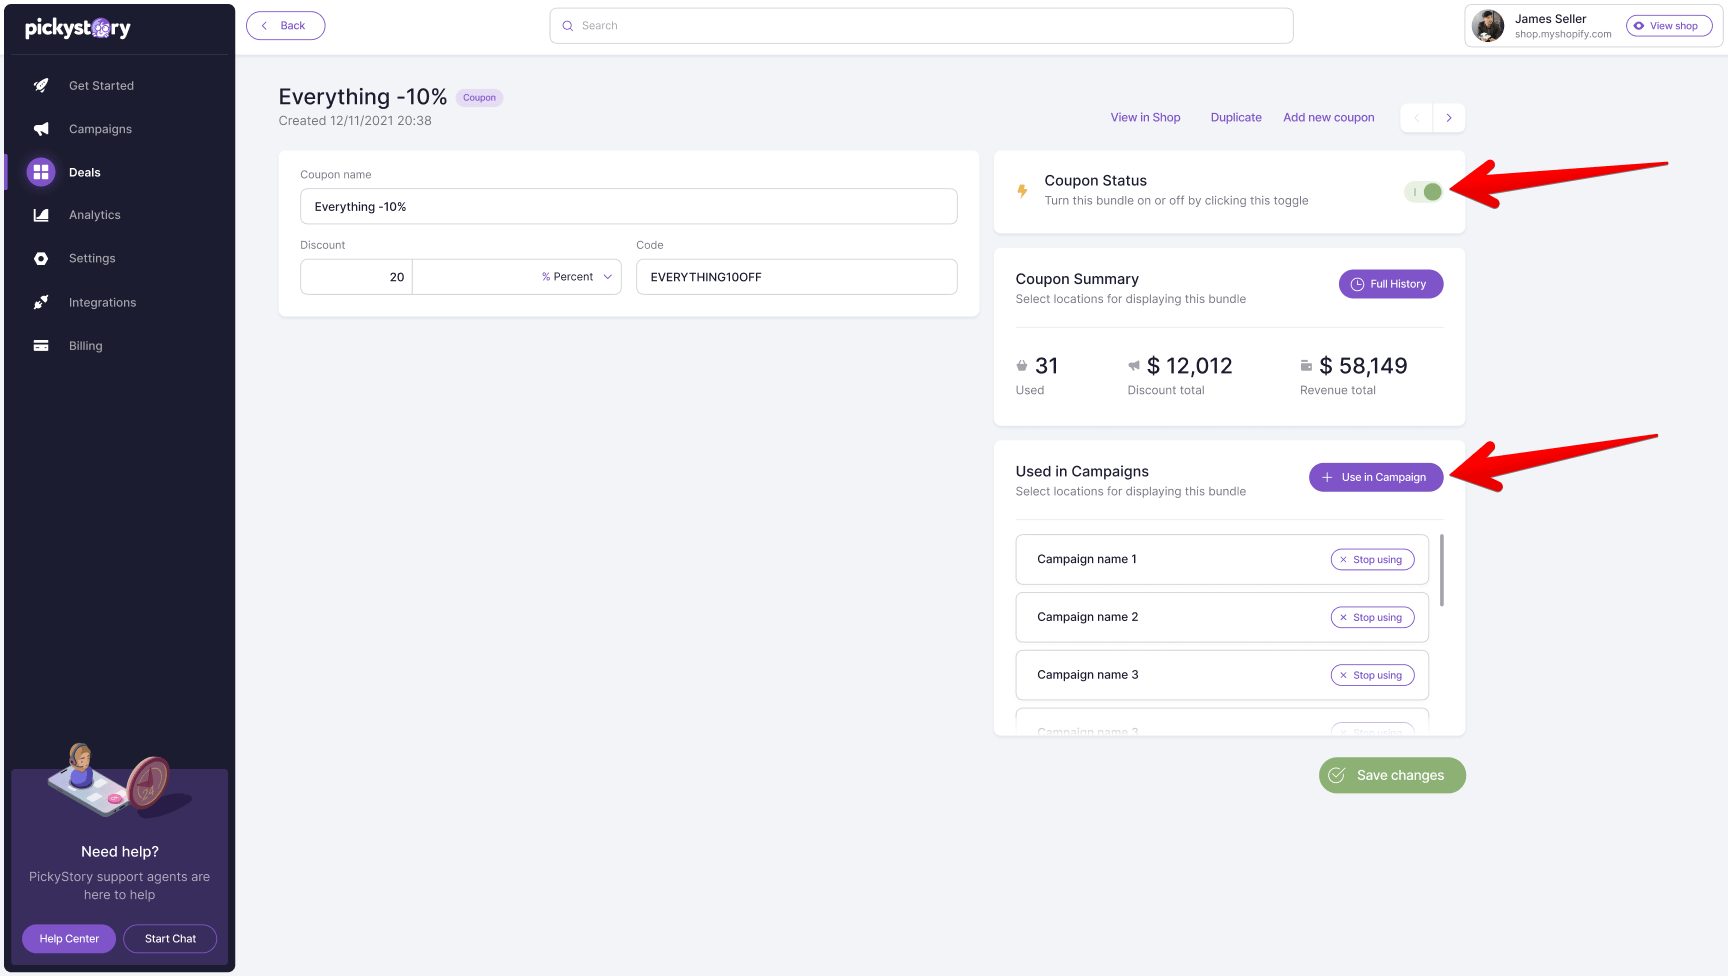Image resolution: width=1728 pixels, height=976 pixels.
Task: Open the View in Shop link
Action: (1145, 117)
